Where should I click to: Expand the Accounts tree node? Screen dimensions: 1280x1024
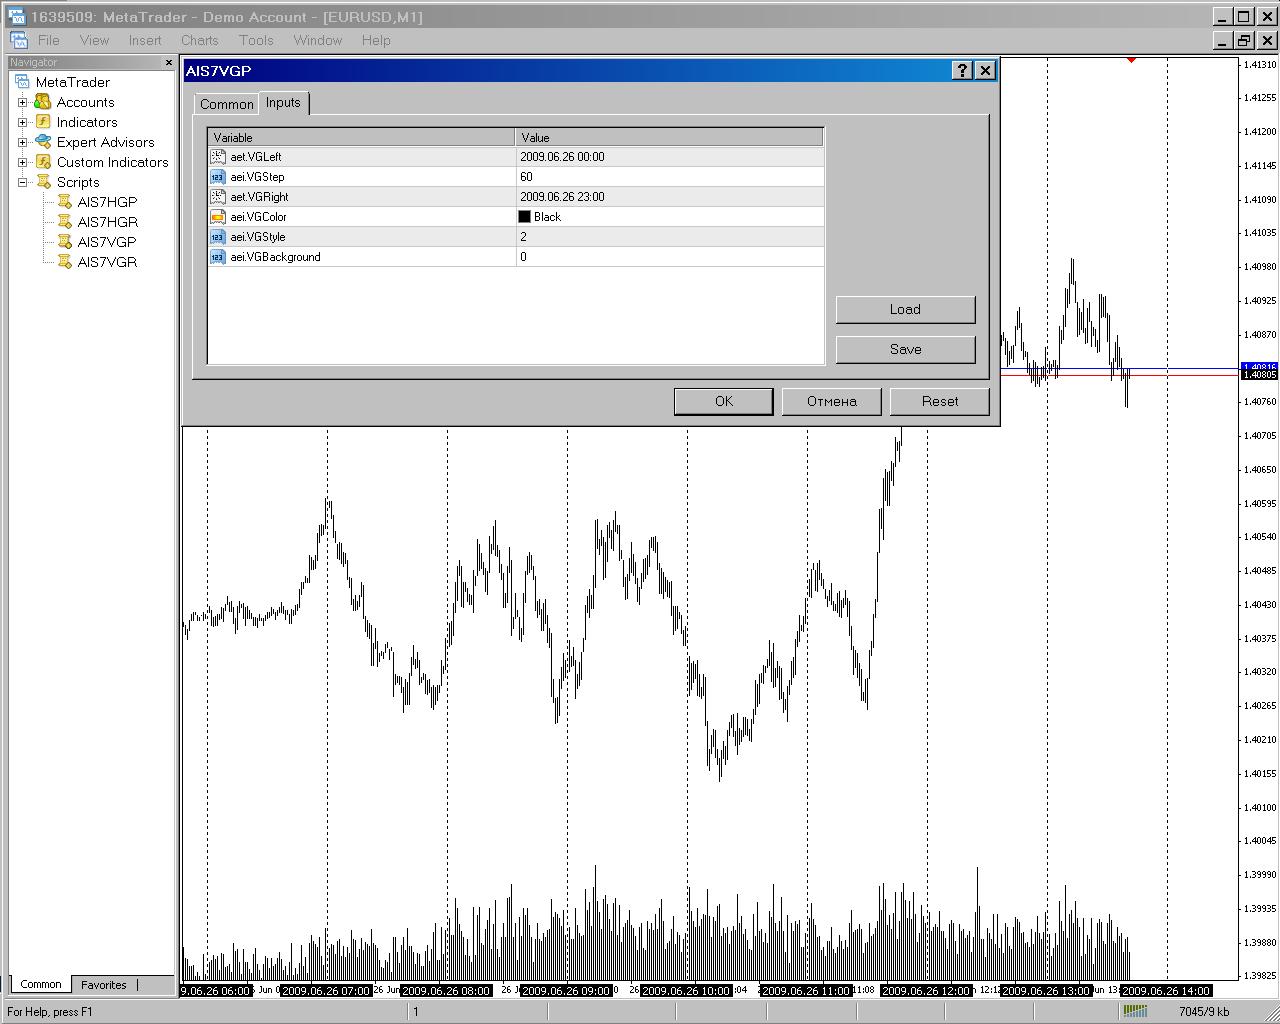[22, 102]
